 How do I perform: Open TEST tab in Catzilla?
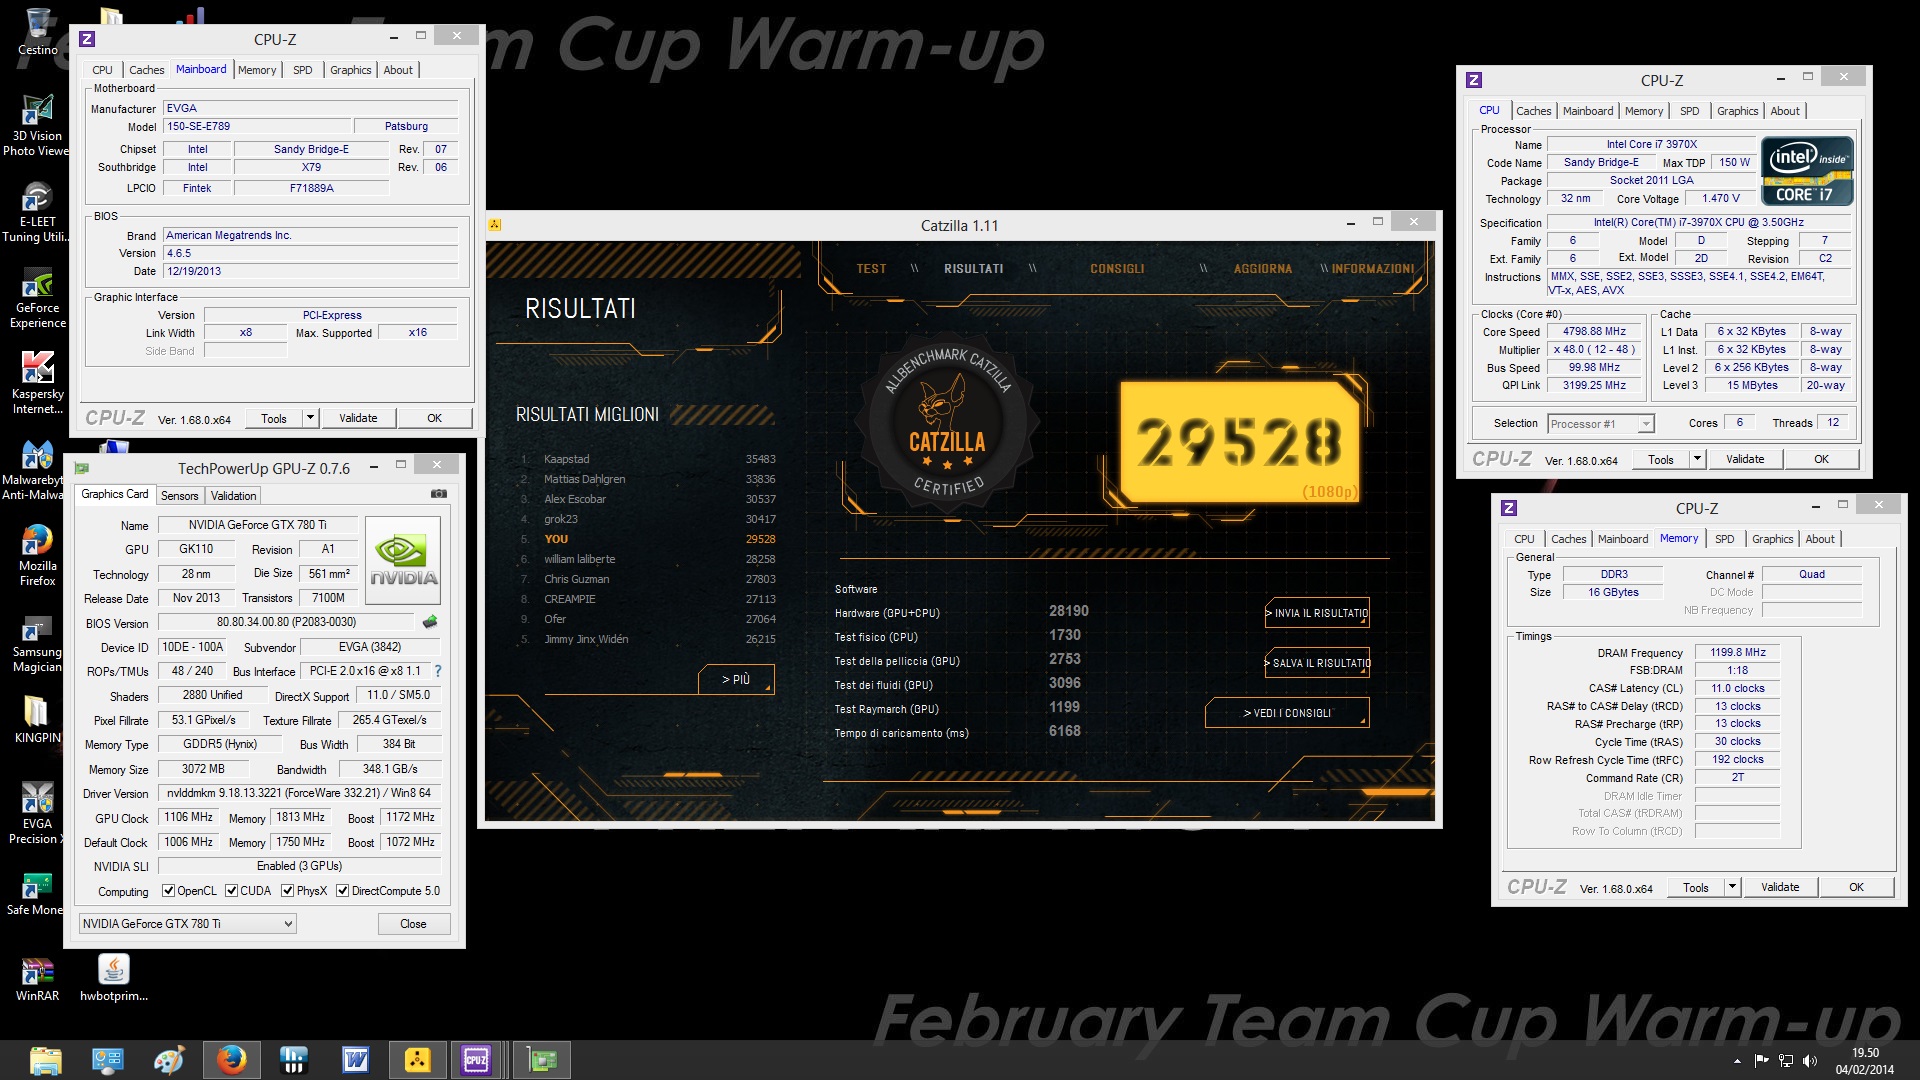(871, 269)
